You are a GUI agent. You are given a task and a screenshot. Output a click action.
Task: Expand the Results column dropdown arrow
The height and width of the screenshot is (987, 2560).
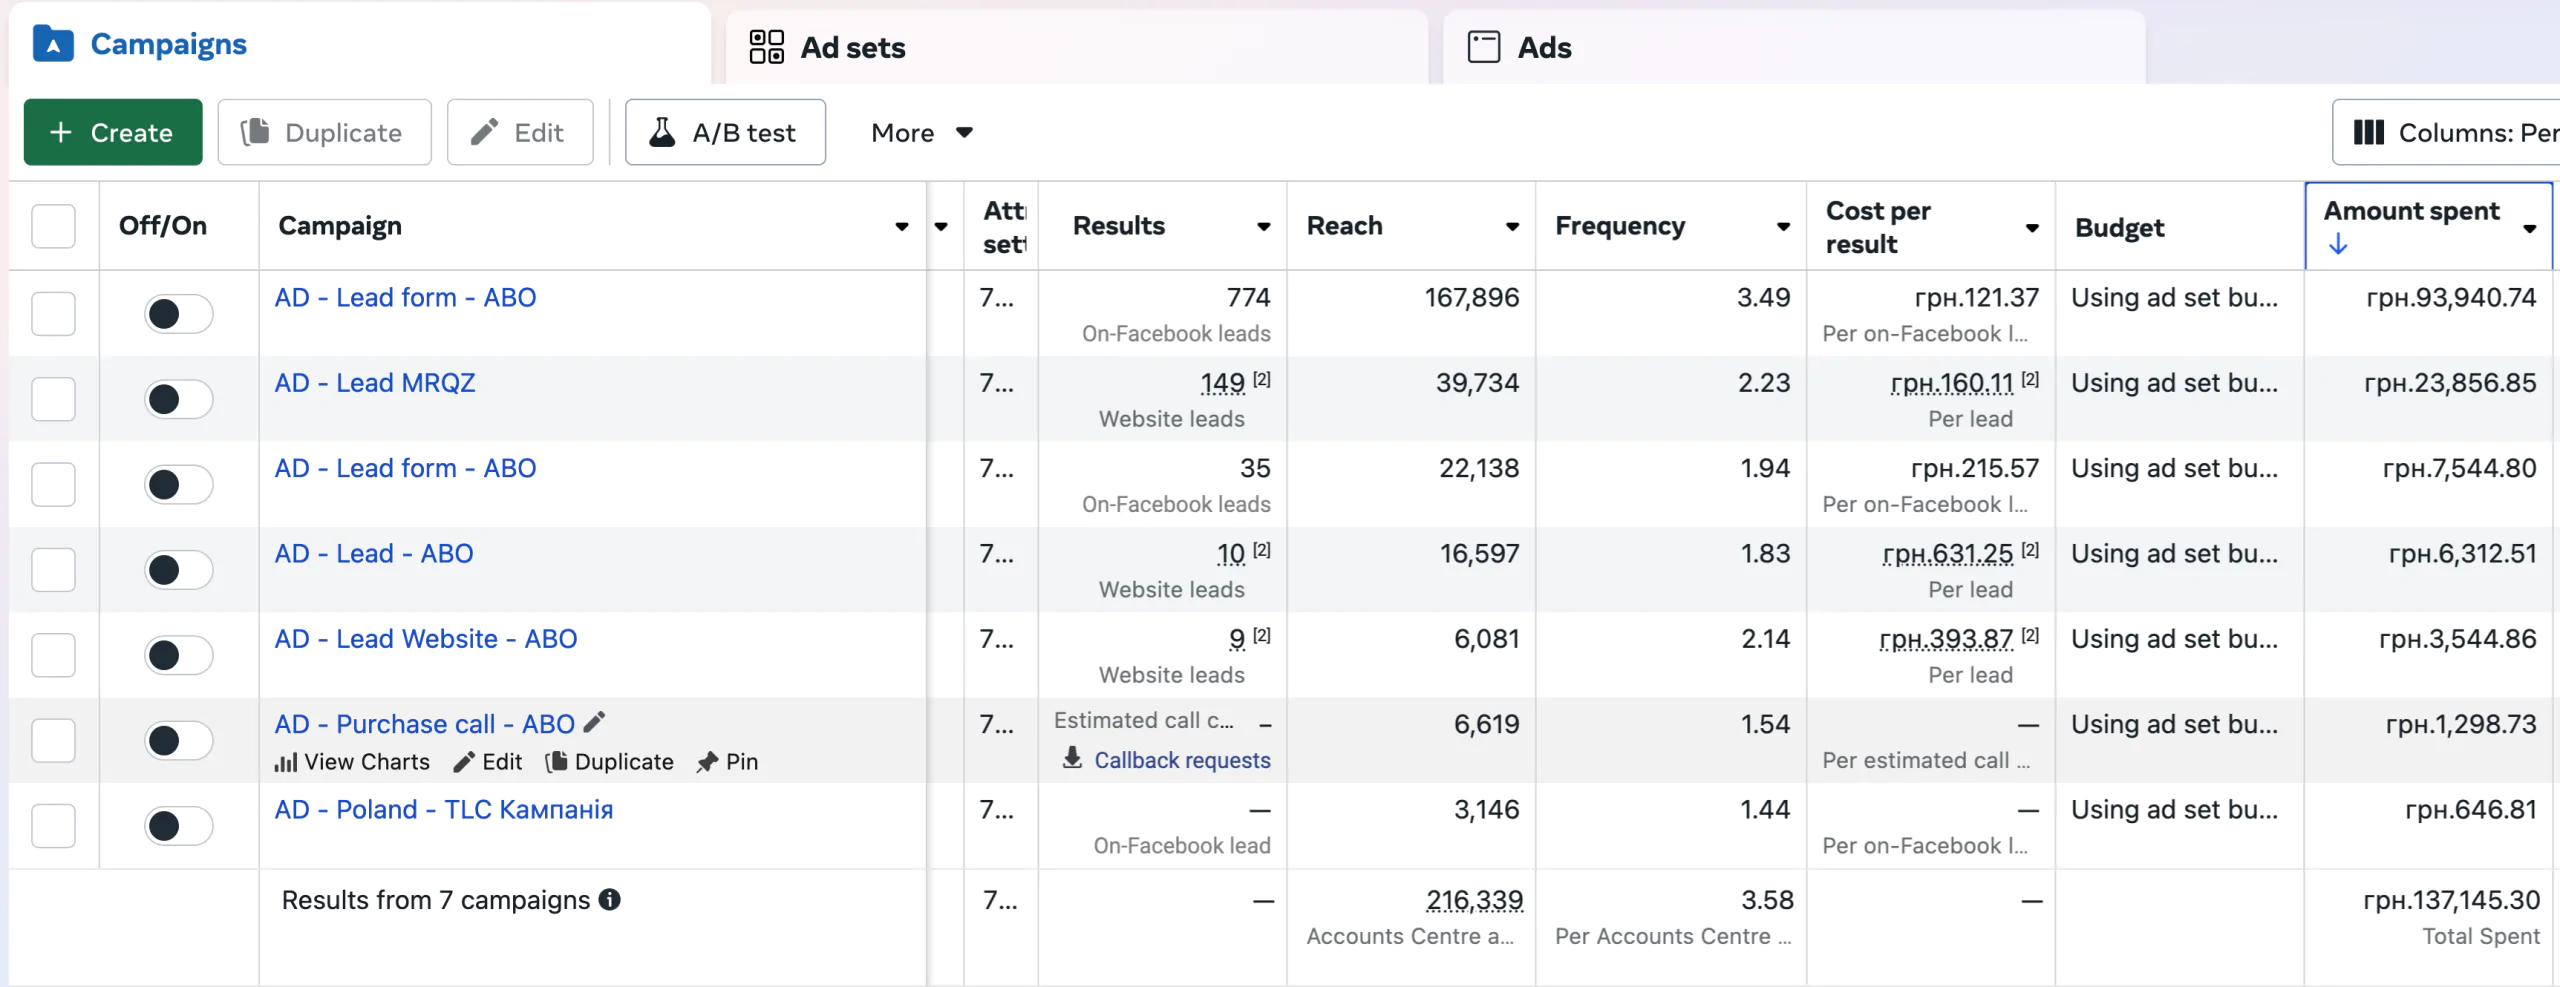click(1264, 227)
